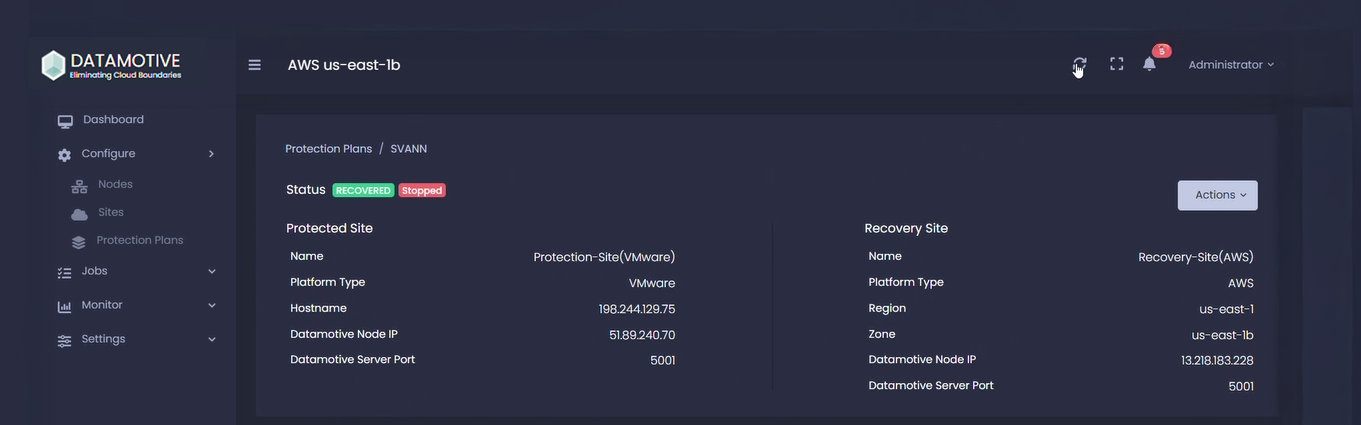Select Nodes in the sidebar

[115, 185]
